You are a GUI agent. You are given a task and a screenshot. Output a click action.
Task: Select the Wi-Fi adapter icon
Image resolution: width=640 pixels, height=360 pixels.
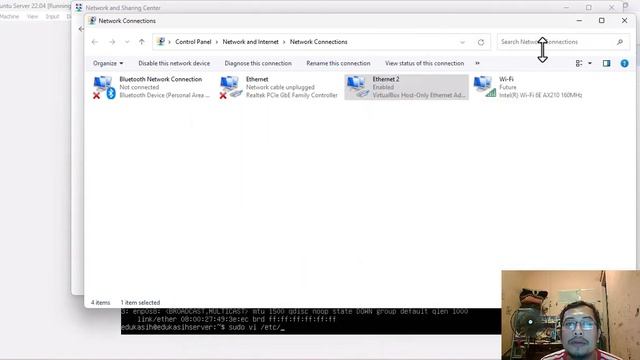point(484,87)
